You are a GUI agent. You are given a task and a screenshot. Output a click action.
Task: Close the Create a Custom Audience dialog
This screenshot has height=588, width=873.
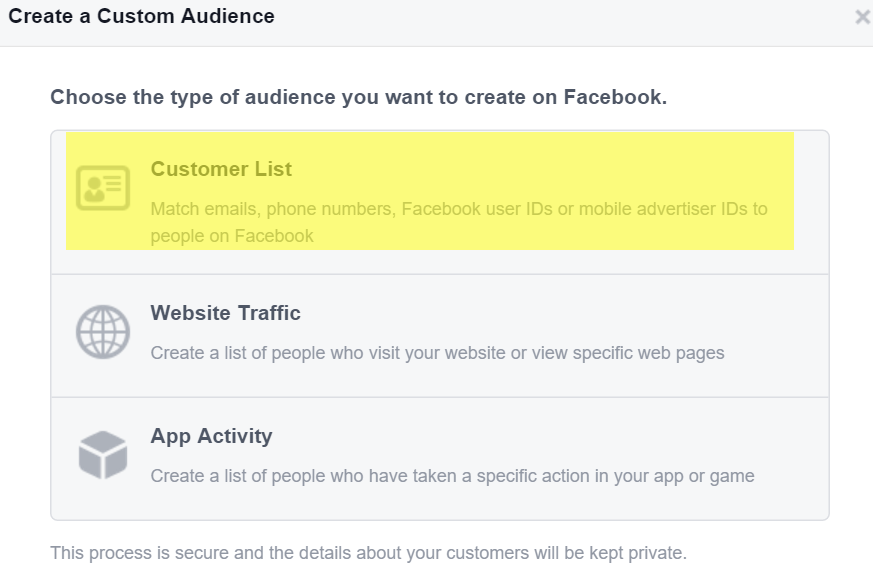(863, 17)
